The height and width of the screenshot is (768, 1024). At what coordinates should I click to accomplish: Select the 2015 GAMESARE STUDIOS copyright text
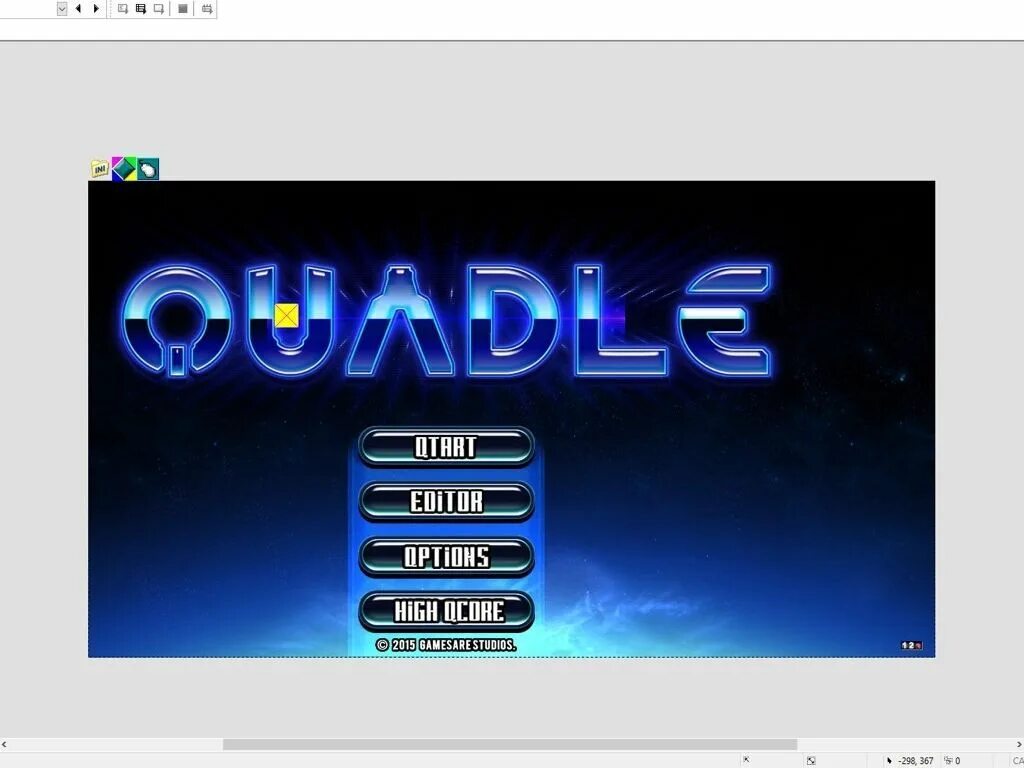click(x=446, y=645)
